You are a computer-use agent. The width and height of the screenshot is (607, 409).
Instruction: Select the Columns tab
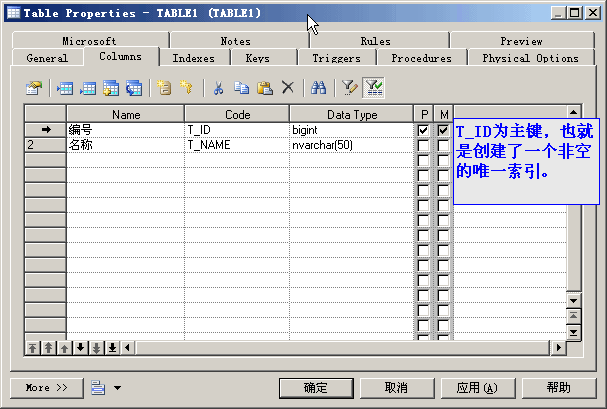(120, 56)
